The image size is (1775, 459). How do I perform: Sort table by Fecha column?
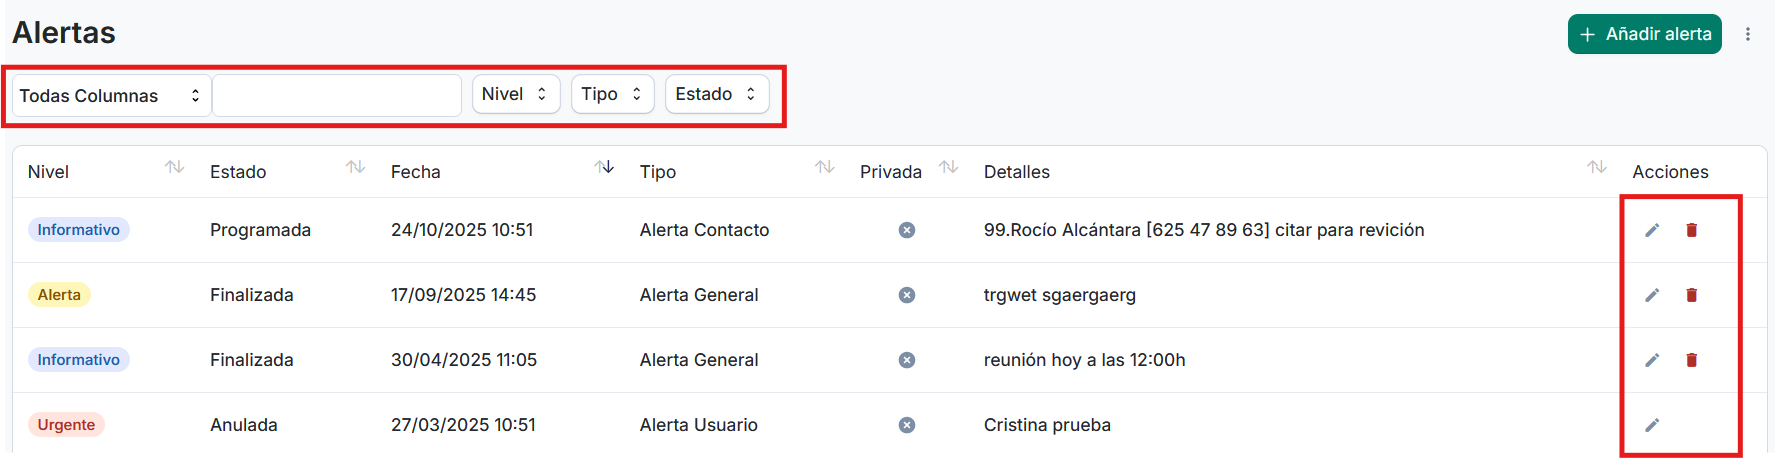click(x=604, y=167)
